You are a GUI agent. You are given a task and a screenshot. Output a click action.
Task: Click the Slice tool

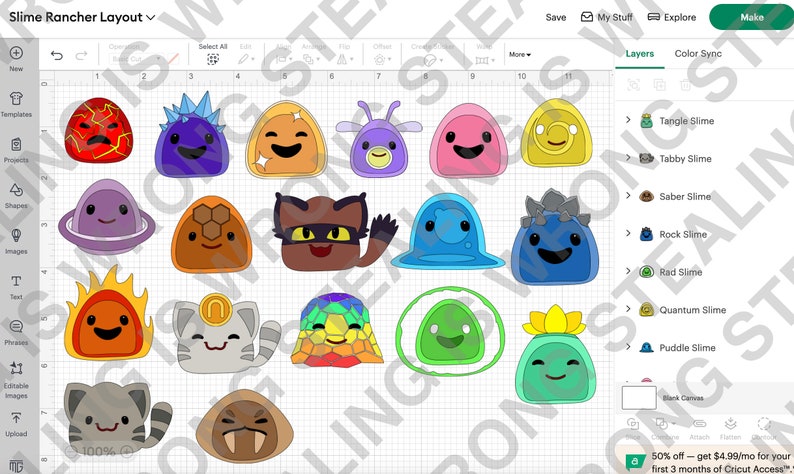[x=632, y=428]
